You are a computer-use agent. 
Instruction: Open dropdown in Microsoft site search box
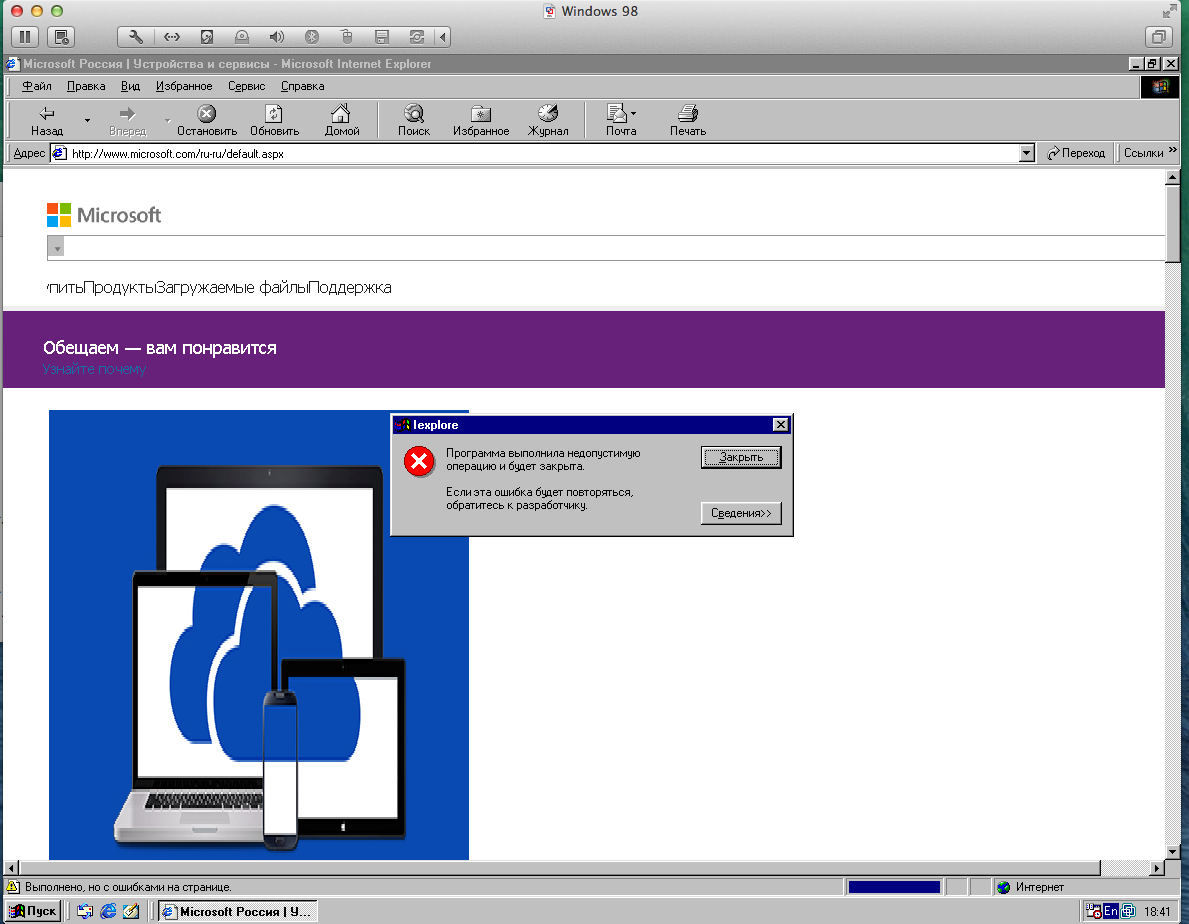pos(56,248)
